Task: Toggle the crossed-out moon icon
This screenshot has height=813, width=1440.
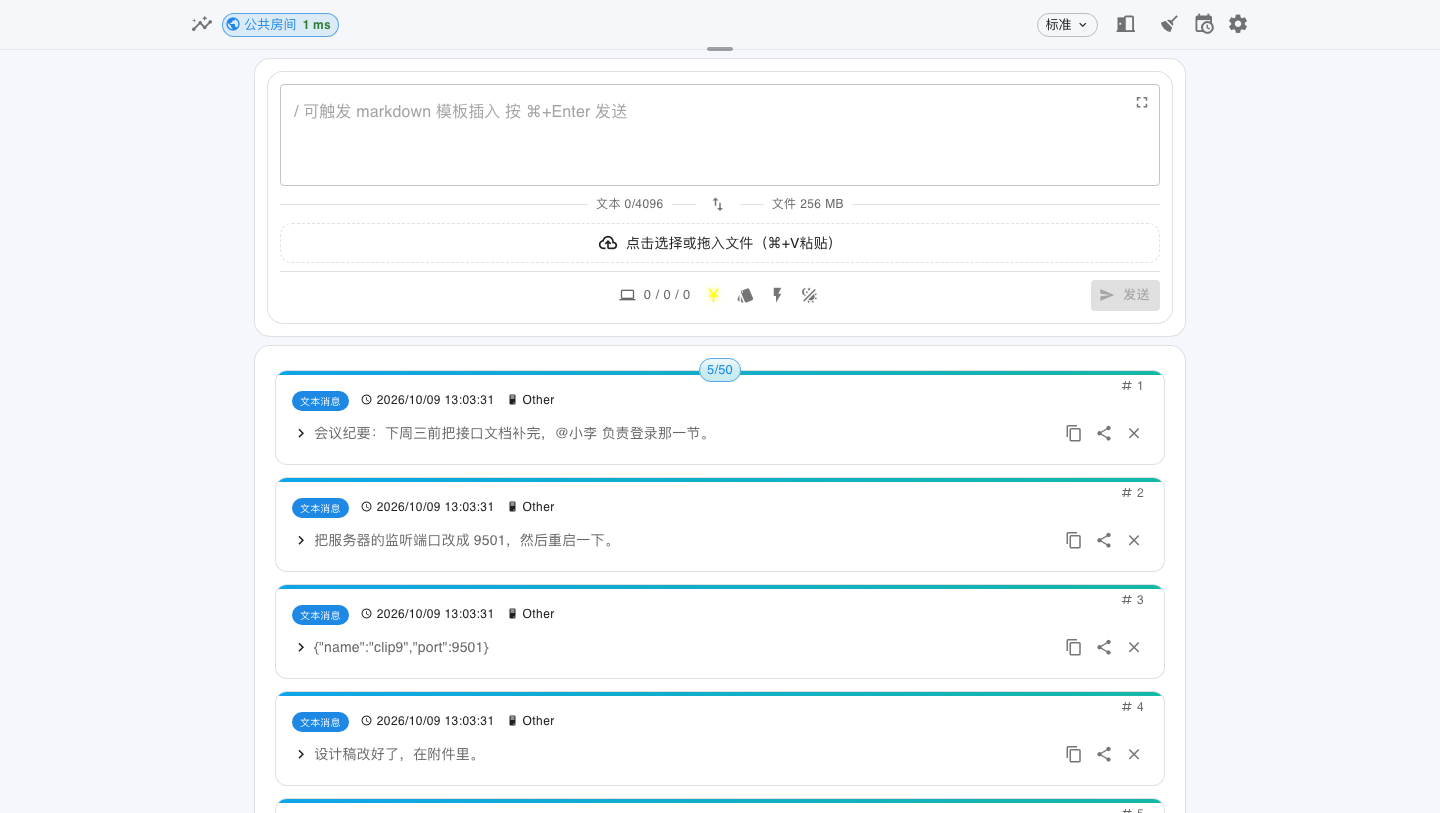Action: pos(810,295)
